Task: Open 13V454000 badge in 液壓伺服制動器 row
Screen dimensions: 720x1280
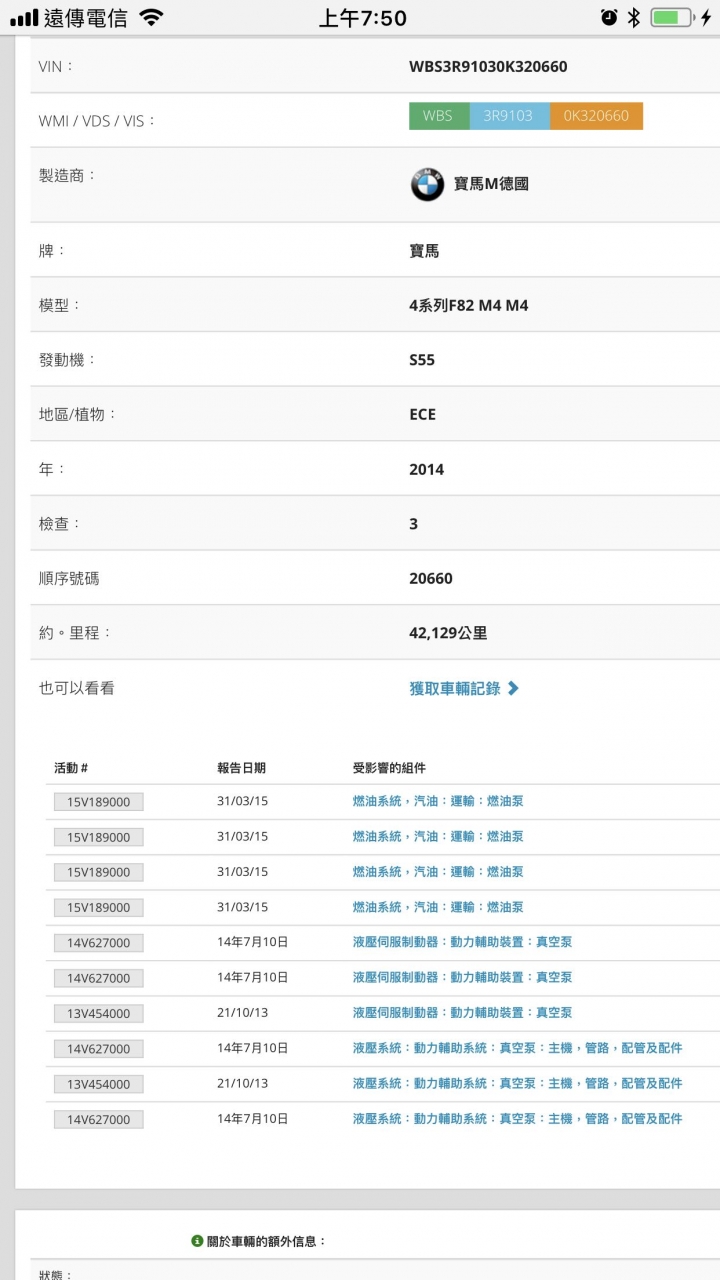Action: pyautogui.click(x=99, y=1013)
